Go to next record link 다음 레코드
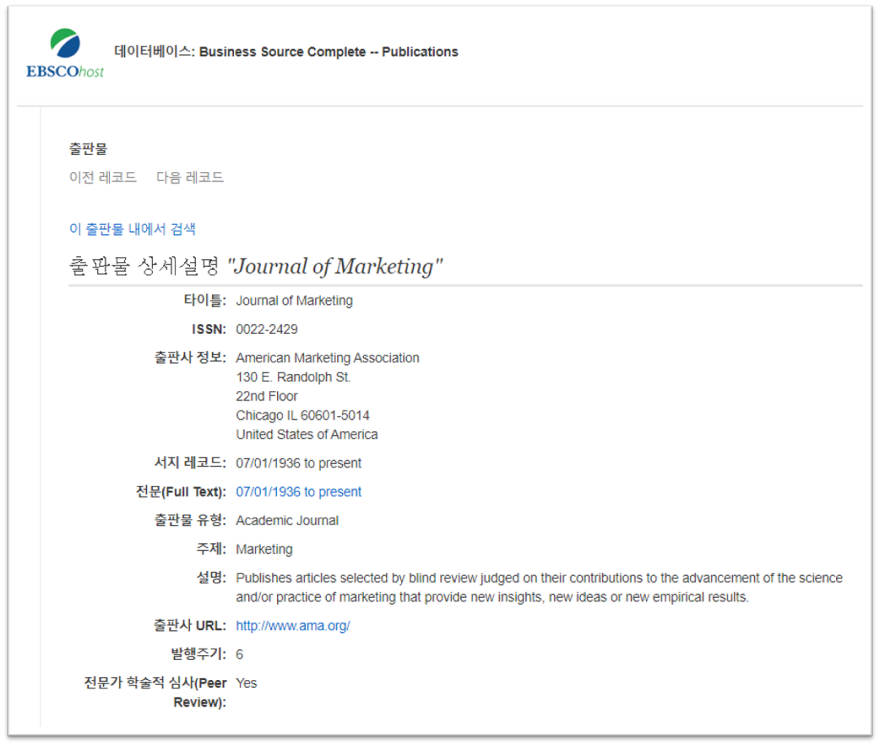 (190, 177)
